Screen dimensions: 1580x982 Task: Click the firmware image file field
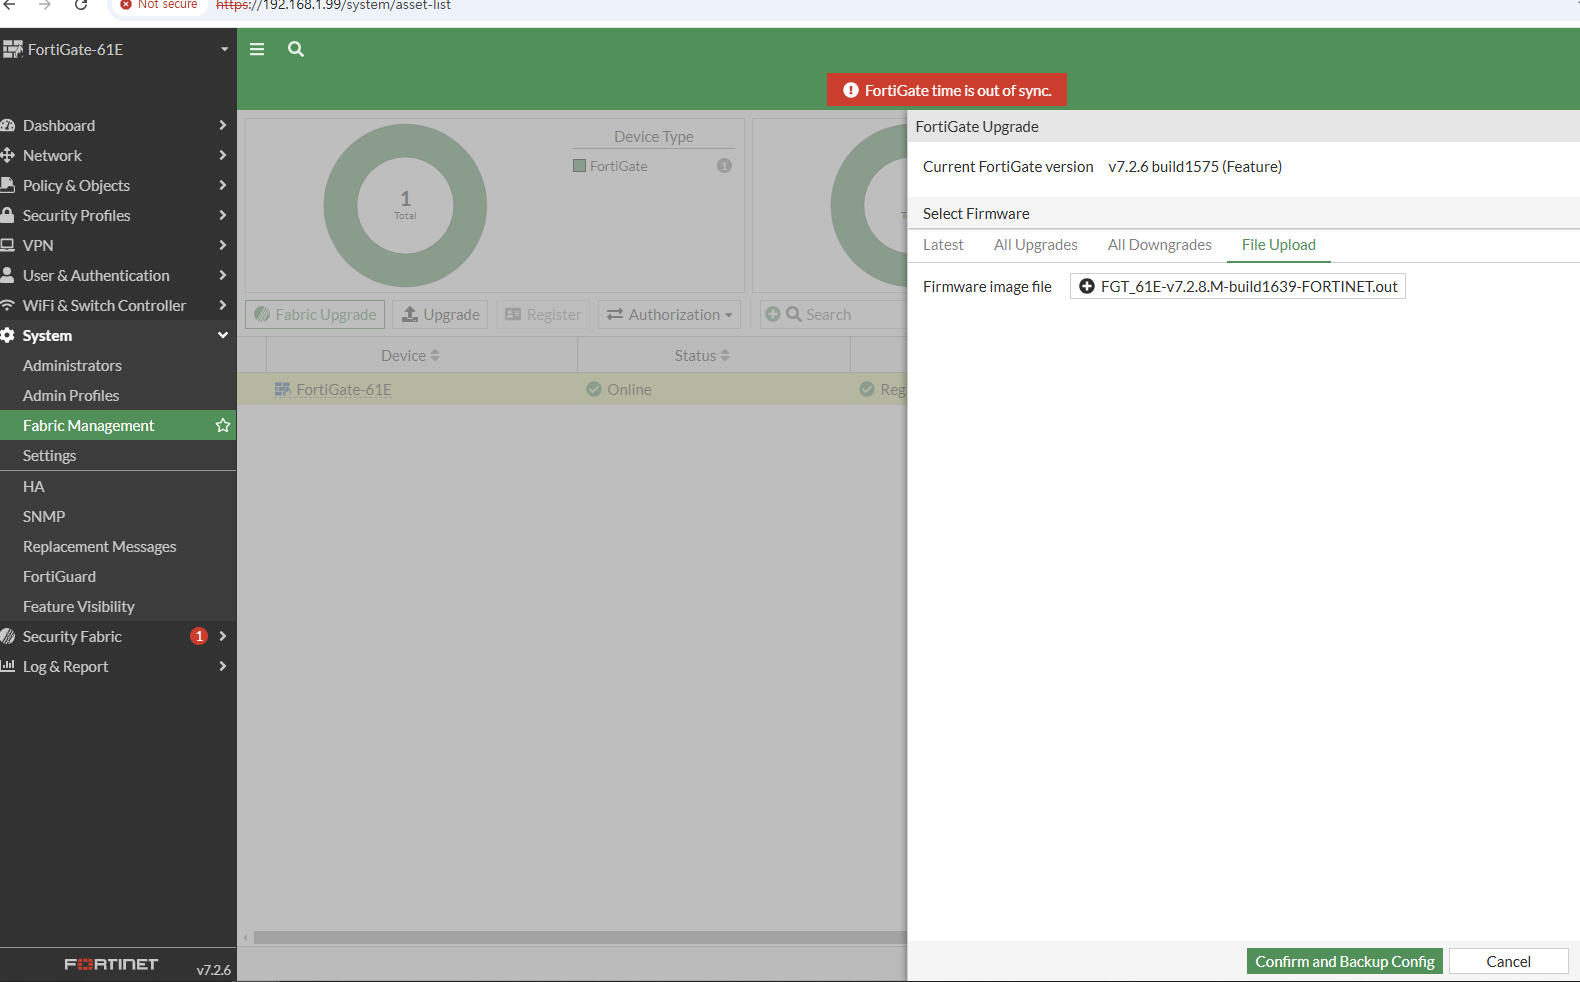click(1238, 286)
